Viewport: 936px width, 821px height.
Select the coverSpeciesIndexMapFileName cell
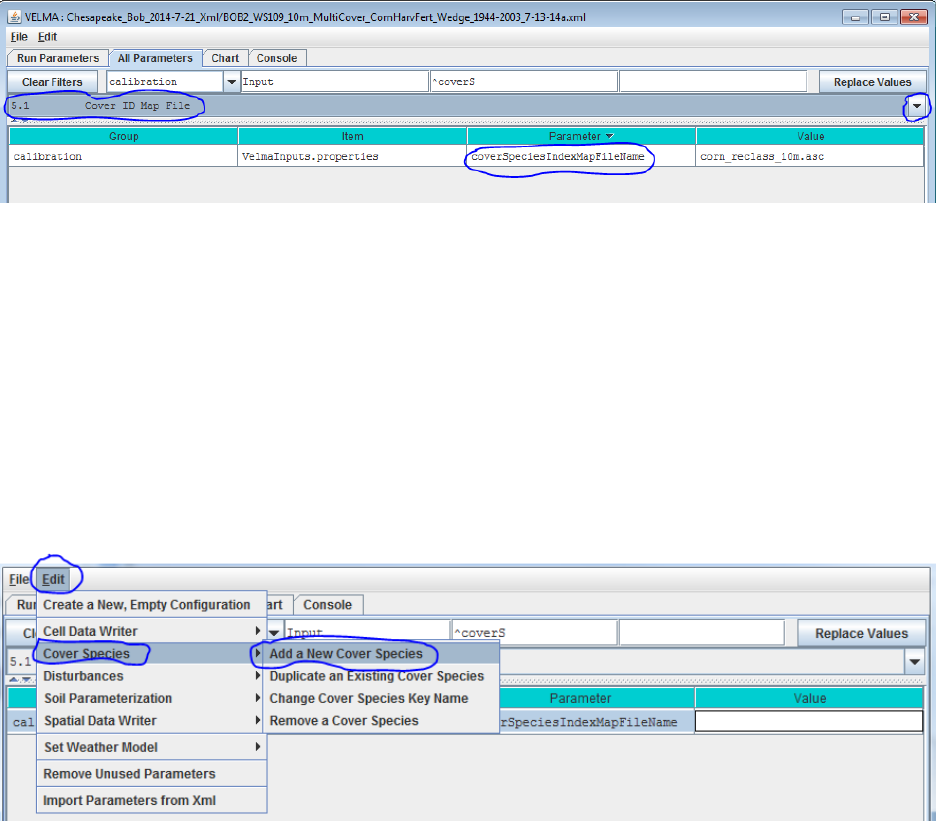coord(581,156)
